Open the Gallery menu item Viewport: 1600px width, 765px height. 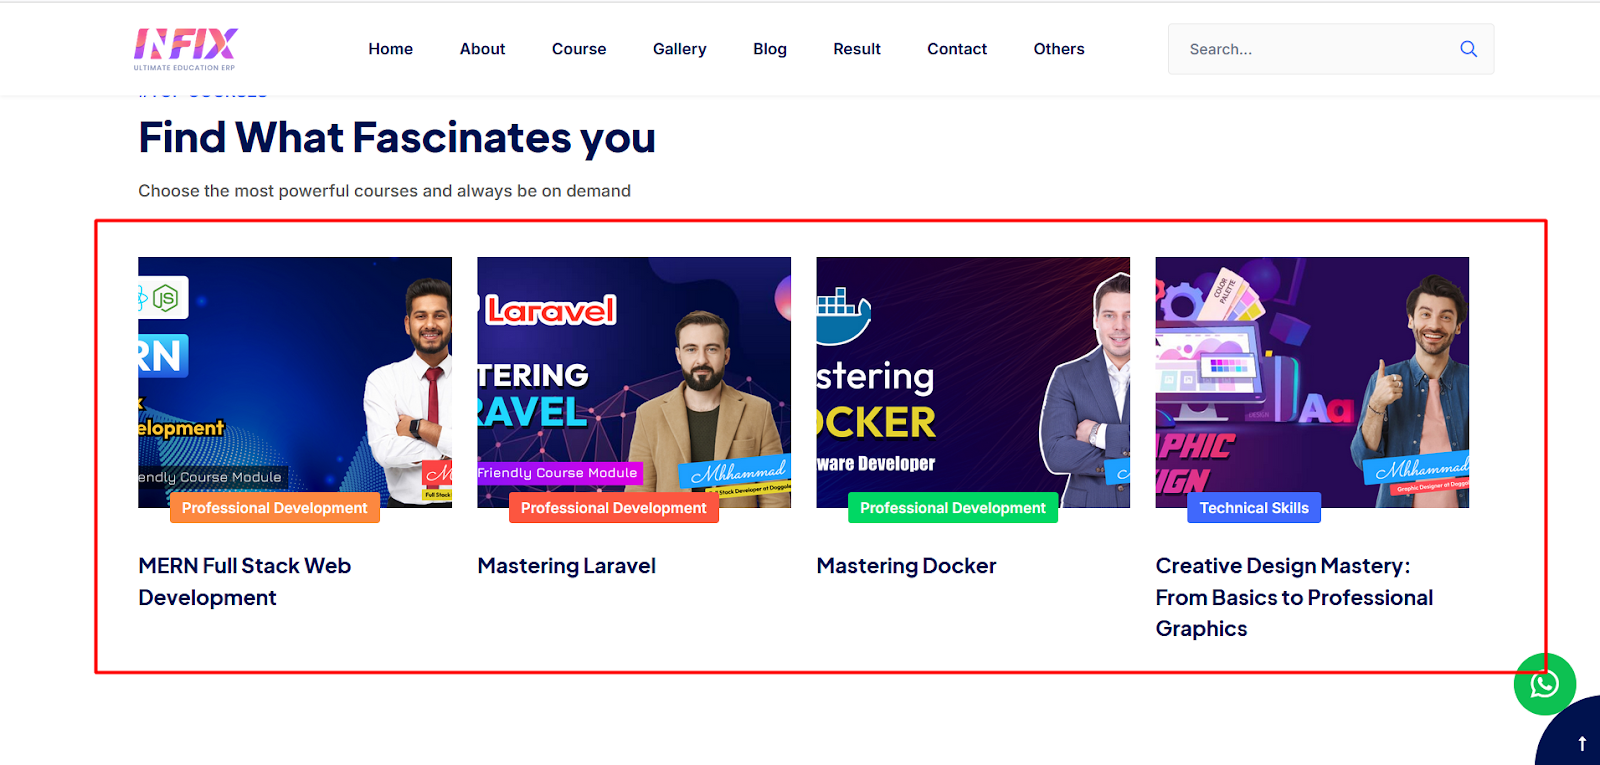click(680, 49)
